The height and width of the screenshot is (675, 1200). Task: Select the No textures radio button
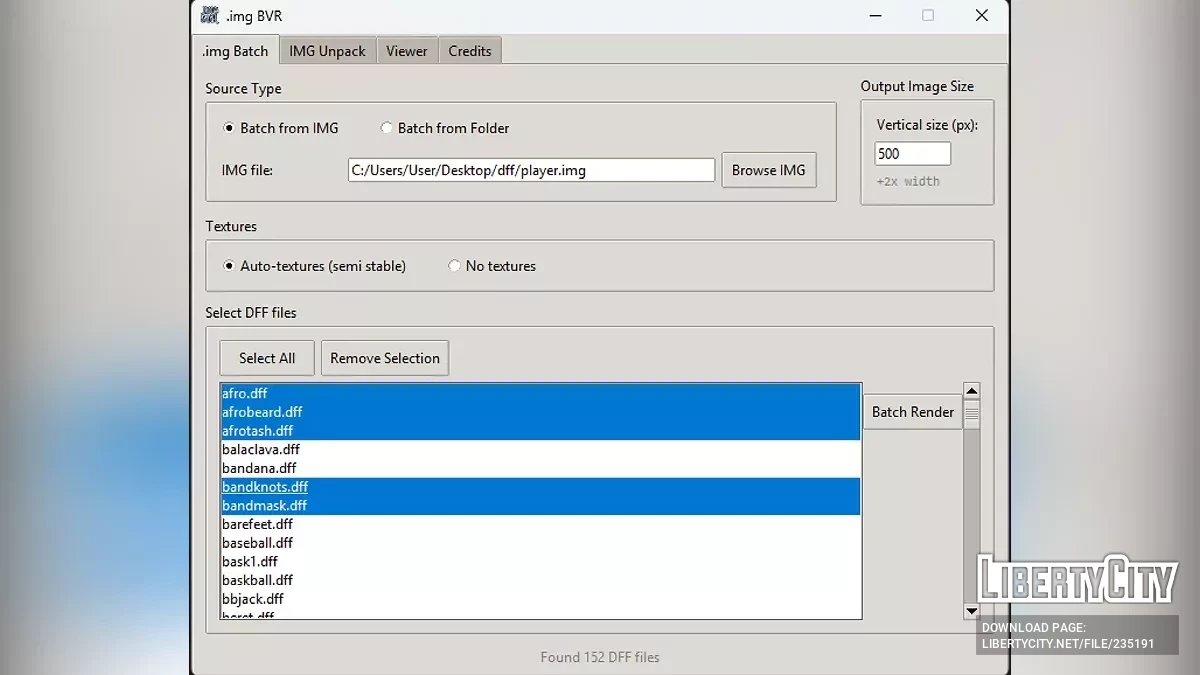455,266
